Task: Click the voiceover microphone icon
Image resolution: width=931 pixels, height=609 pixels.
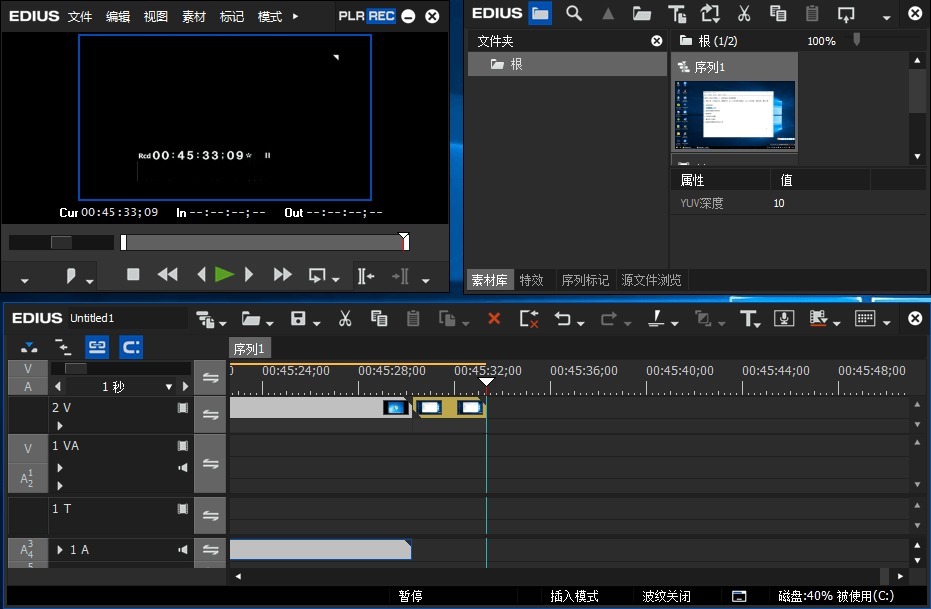Action: coord(785,318)
